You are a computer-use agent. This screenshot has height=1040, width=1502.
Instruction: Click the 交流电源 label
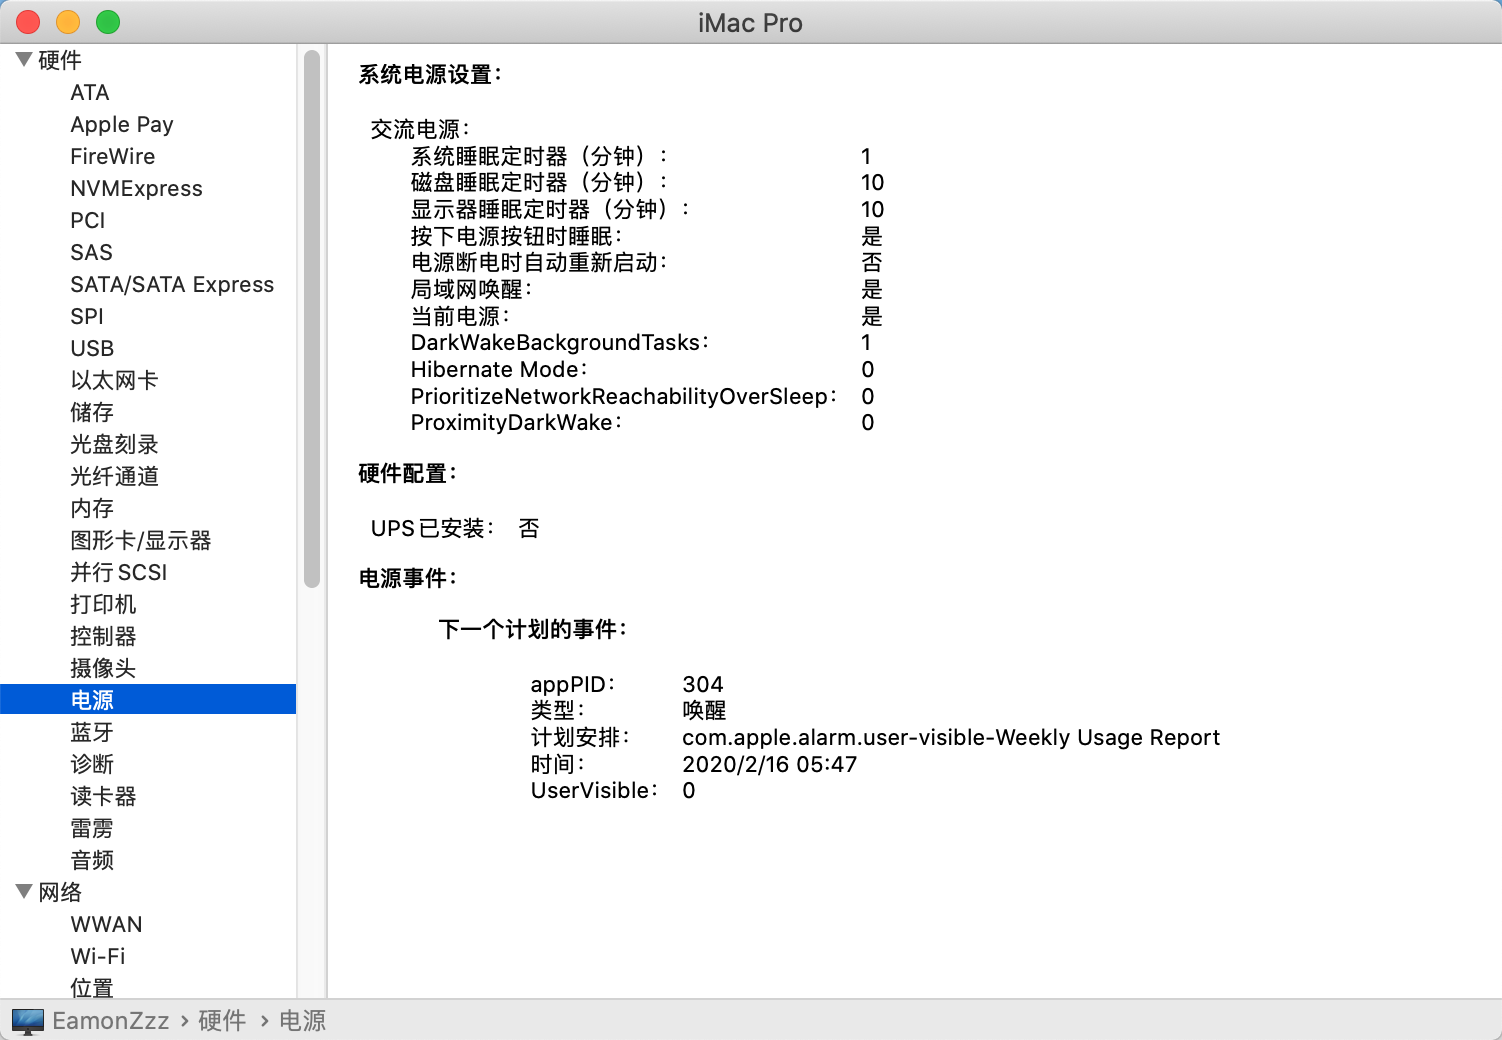[x=420, y=129]
